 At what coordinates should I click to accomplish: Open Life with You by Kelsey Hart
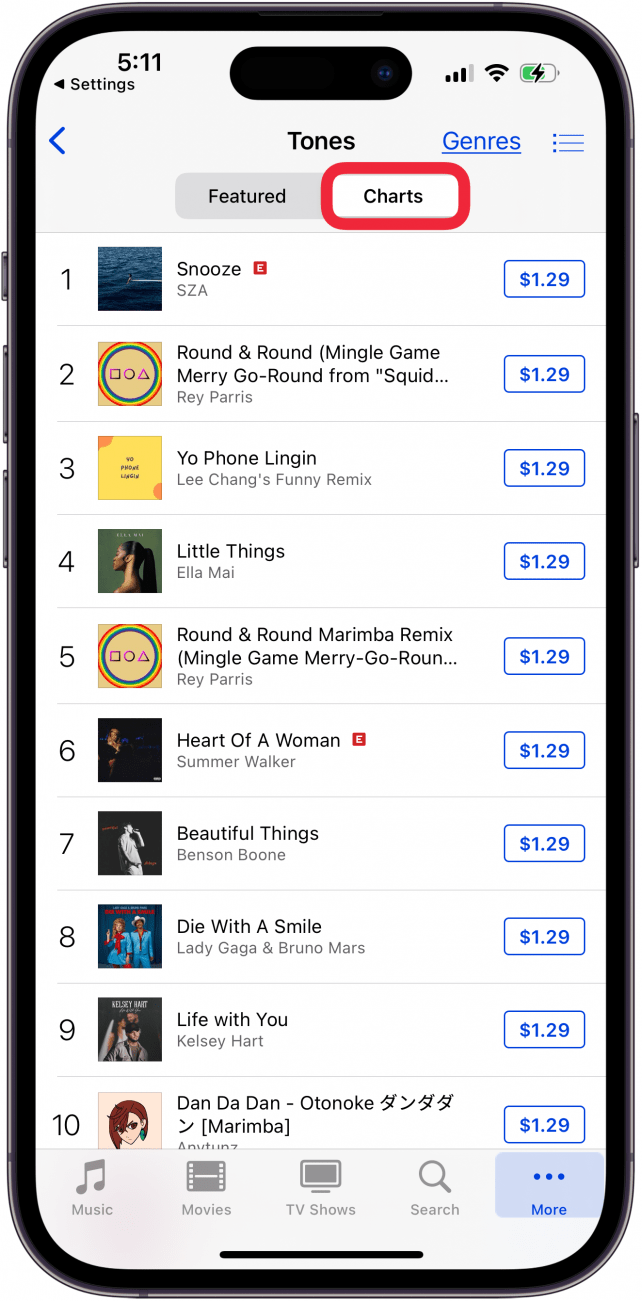tap(232, 1029)
